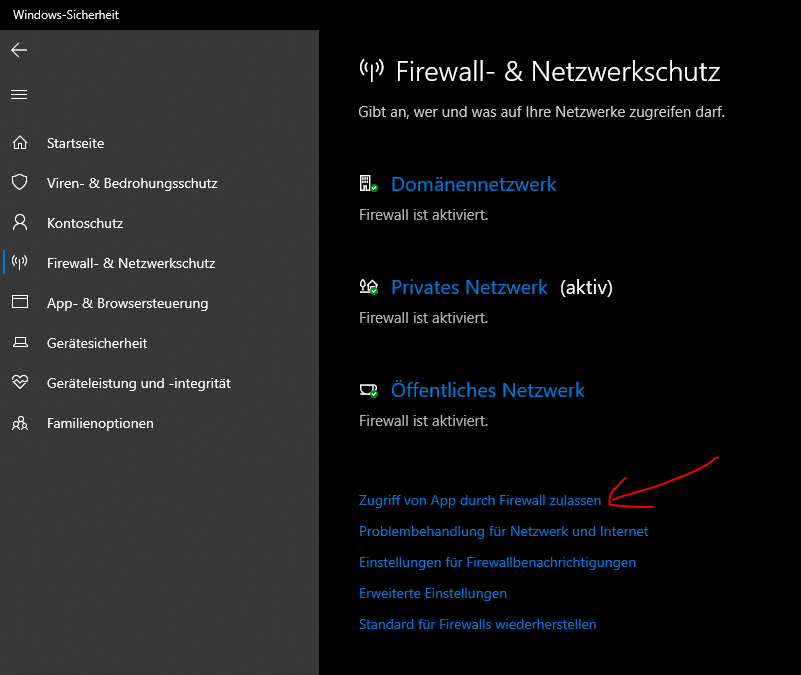Click the back arrow icon
The height and width of the screenshot is (675, 801).
[x=19, y=50]
